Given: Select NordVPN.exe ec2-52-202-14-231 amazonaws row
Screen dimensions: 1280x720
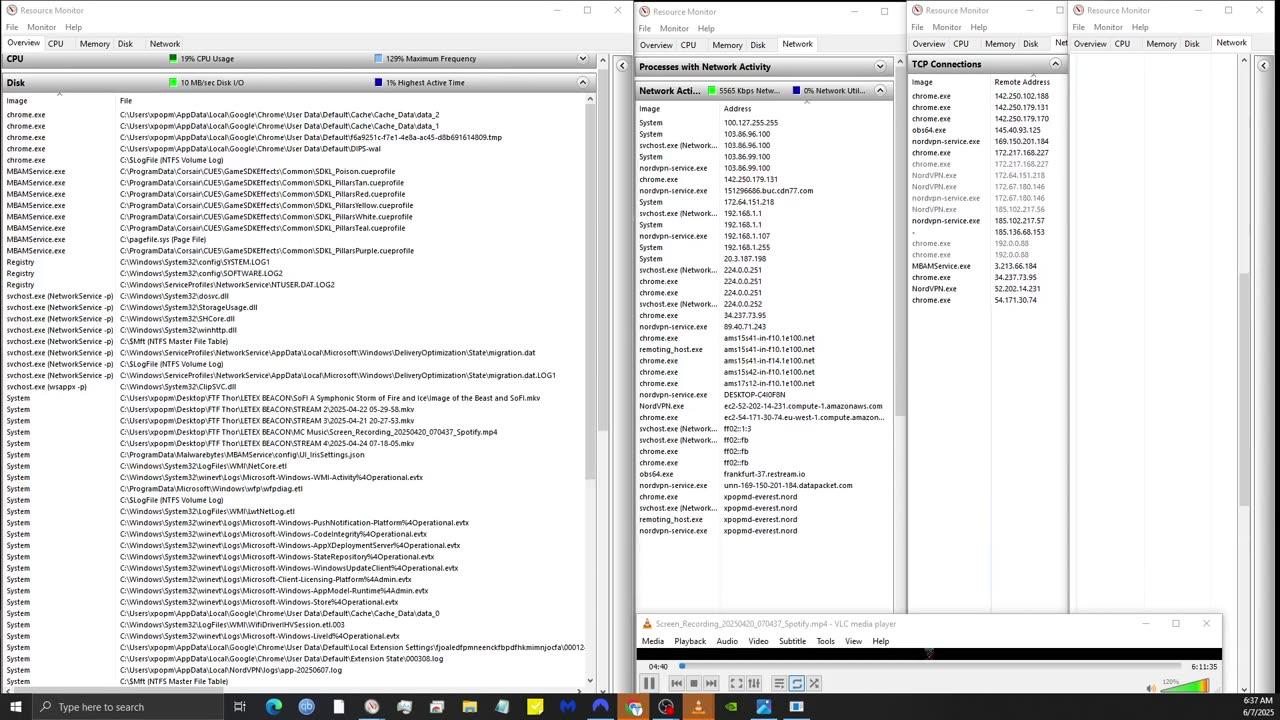Looking at the screenshot, I should pyautogui.click(x=763, y=406).
